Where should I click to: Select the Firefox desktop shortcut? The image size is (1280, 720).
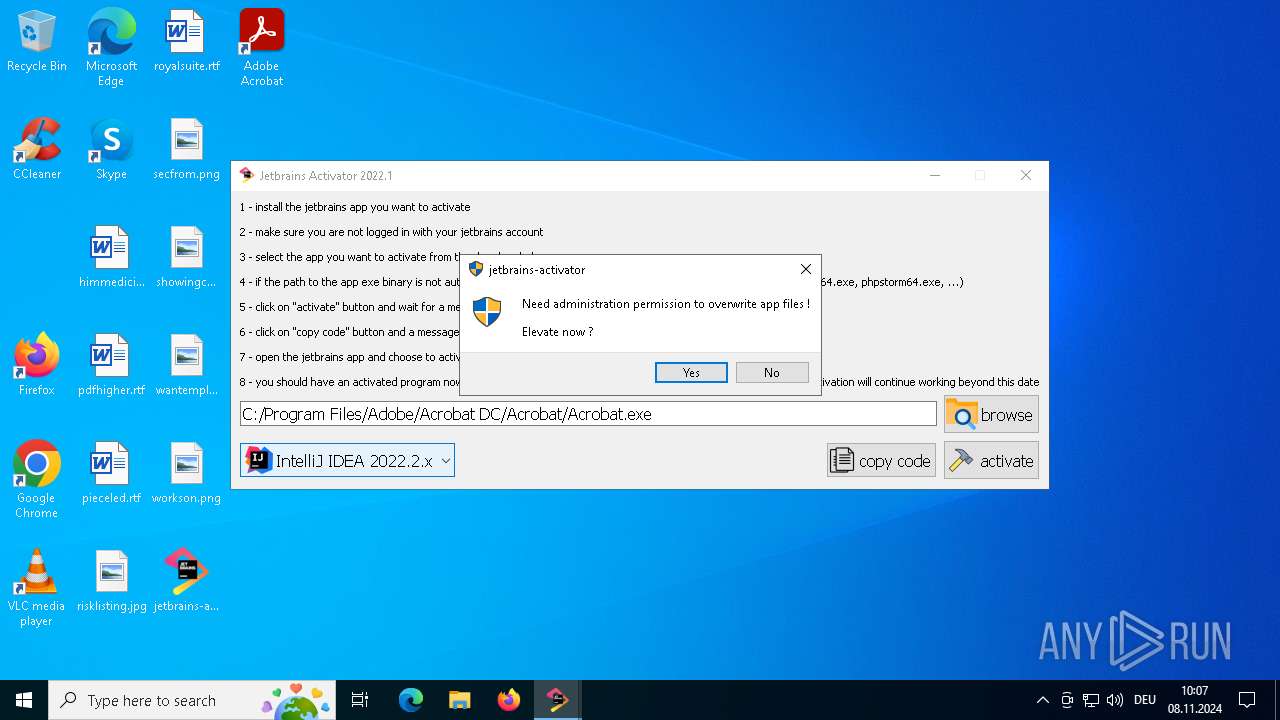click(37, 366)
